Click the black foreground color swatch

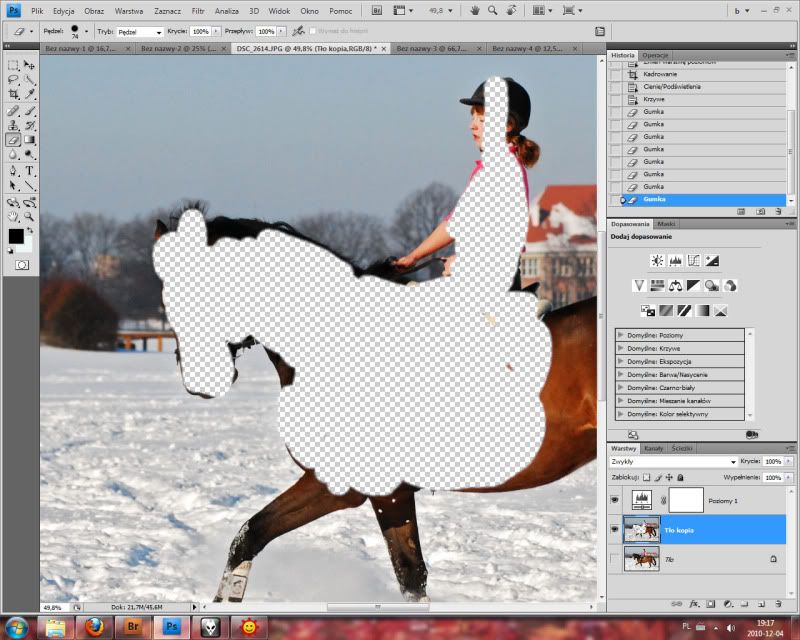(16, 236)
